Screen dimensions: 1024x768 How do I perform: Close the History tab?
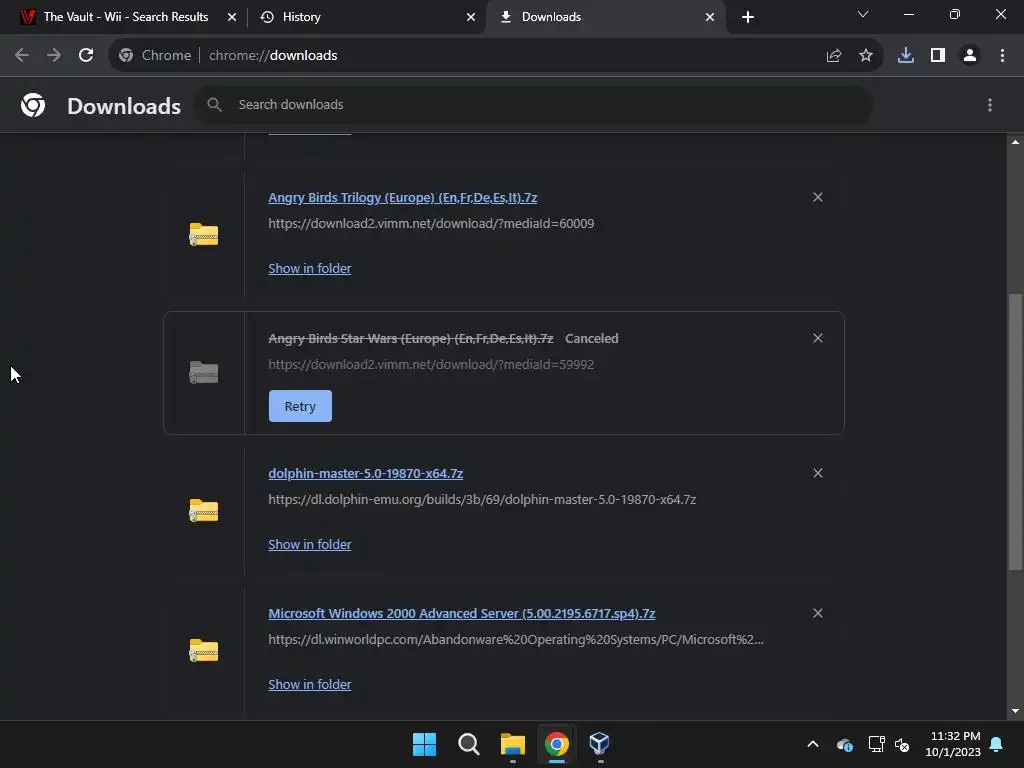point(471,17)
